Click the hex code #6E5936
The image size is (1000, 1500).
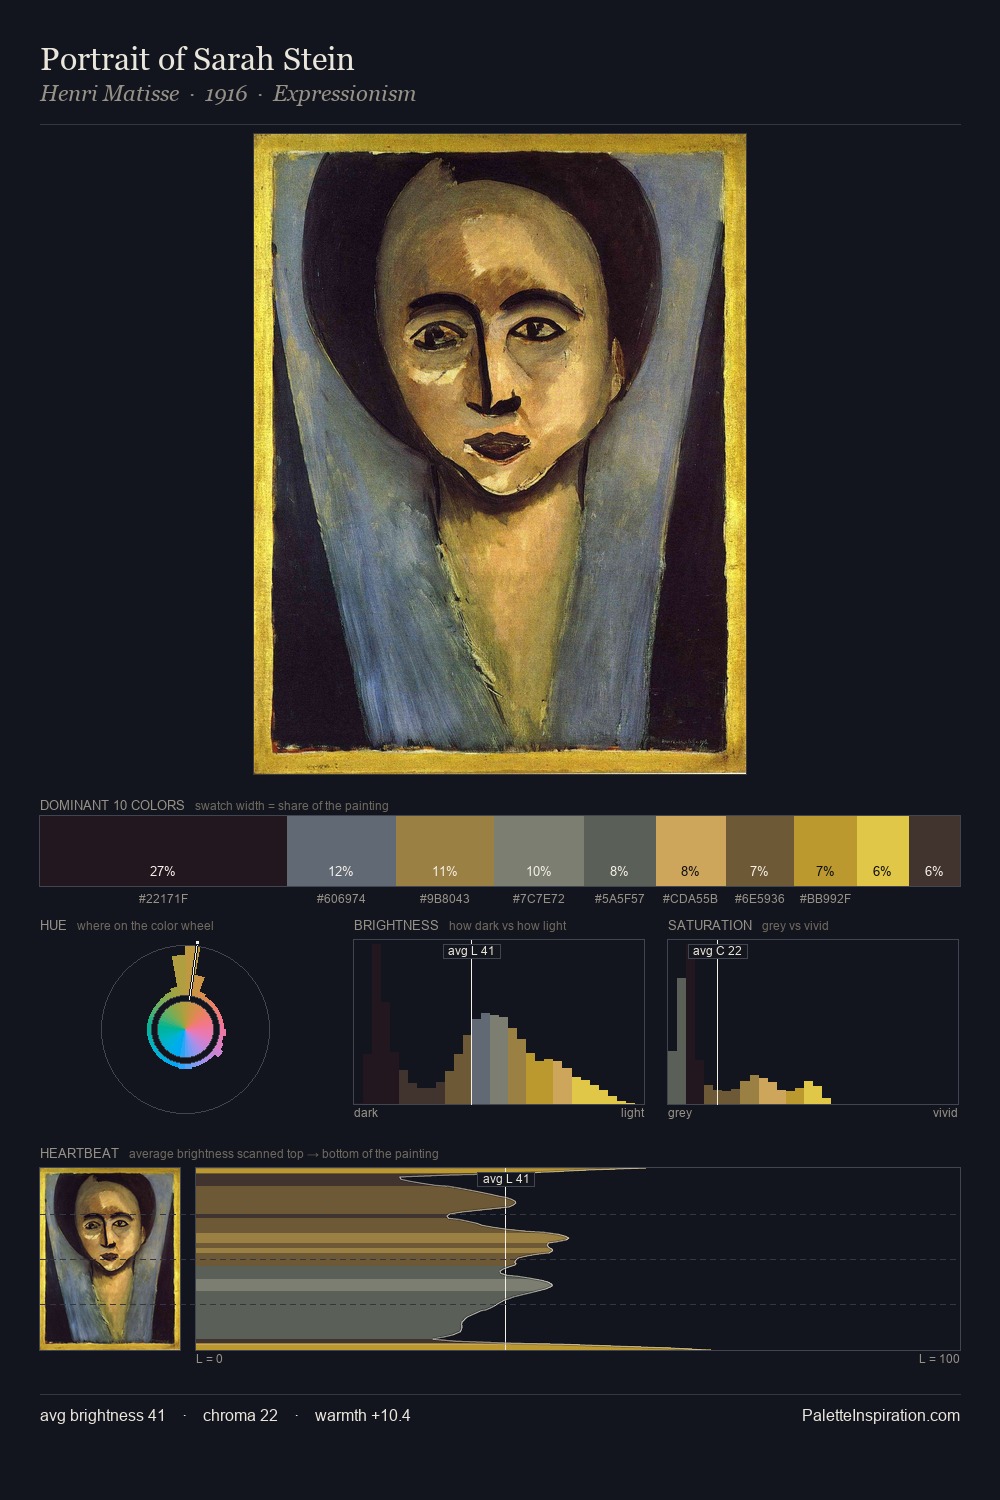(760, 899)
